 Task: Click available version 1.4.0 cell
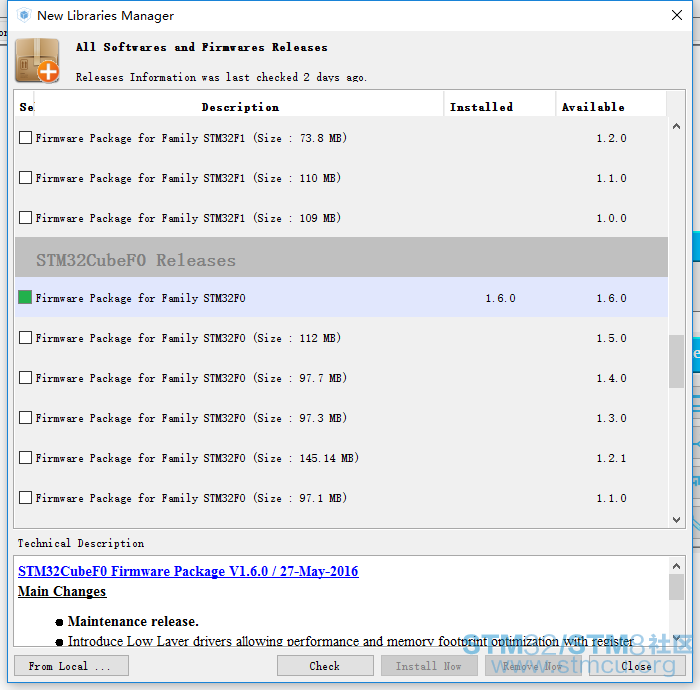(x=612, y=378)
